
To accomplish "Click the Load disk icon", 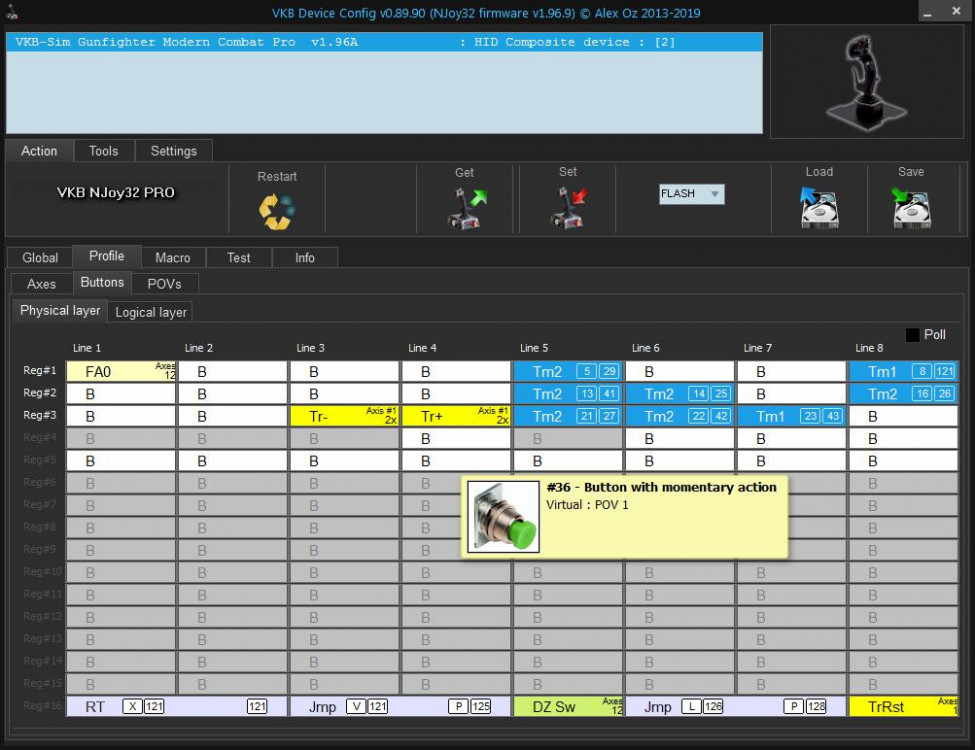I will (819, 208).
